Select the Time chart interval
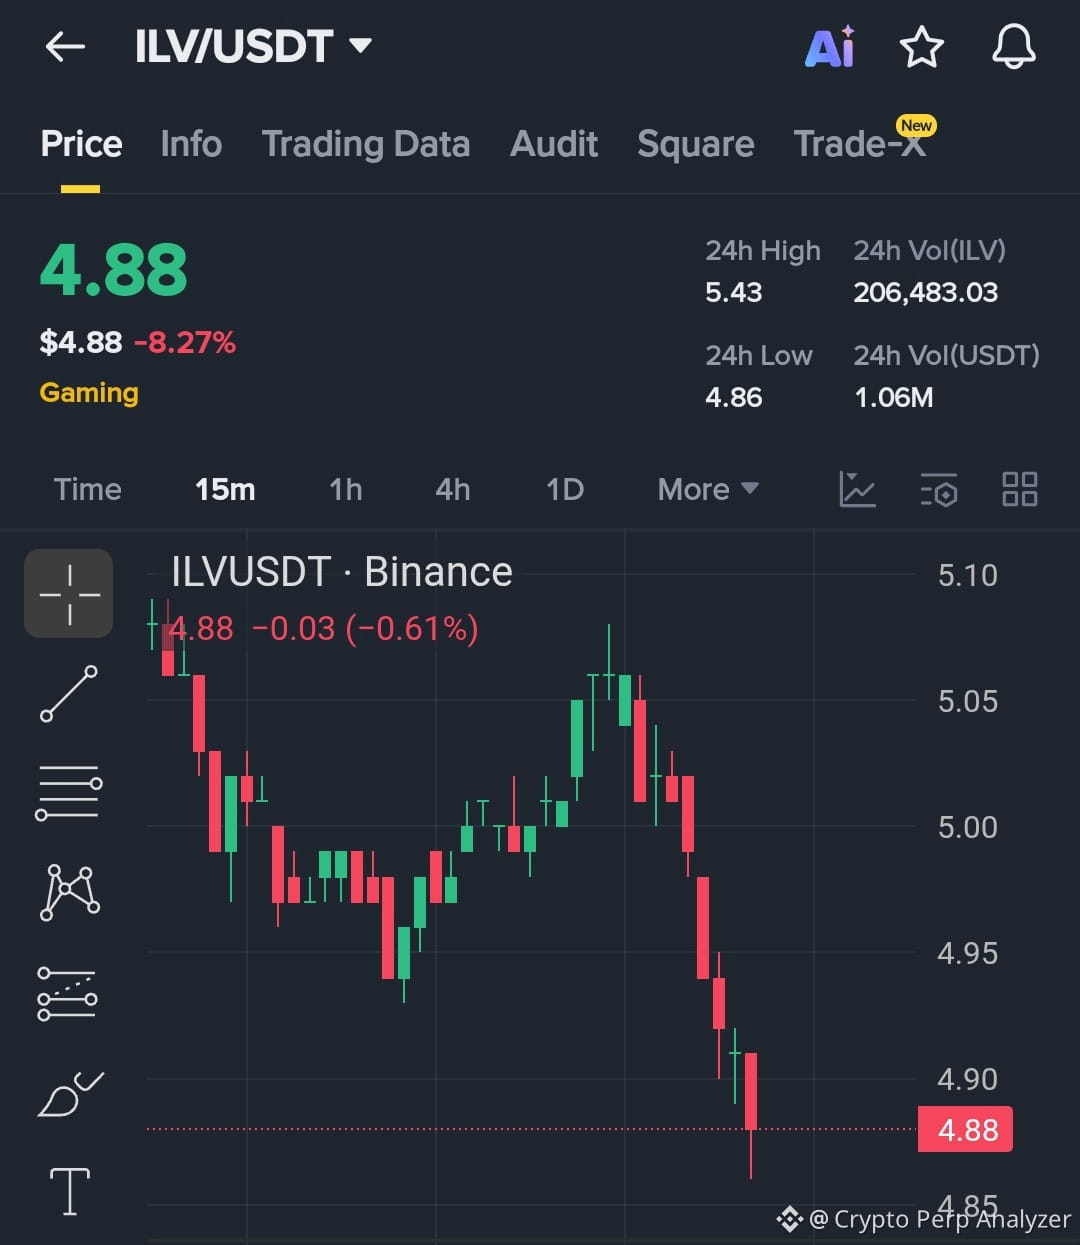The image size is (1080, 1245). (87, 489)
